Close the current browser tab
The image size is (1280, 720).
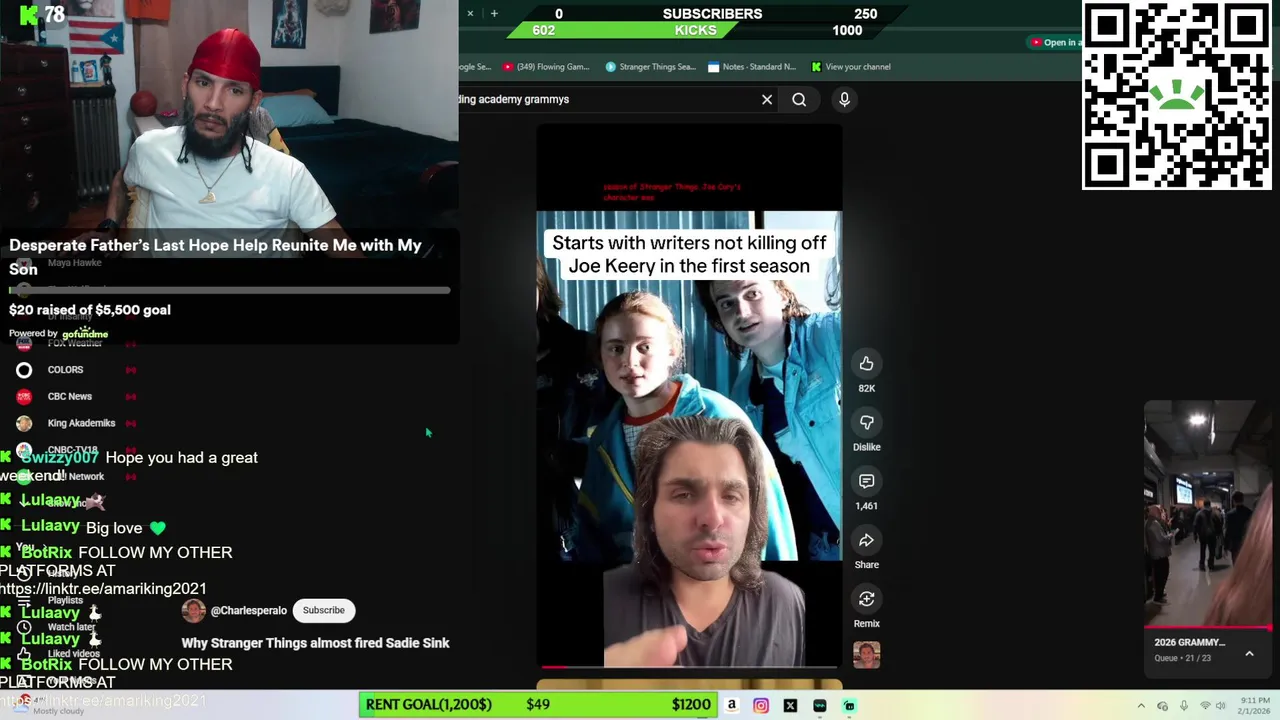[470, 13]
